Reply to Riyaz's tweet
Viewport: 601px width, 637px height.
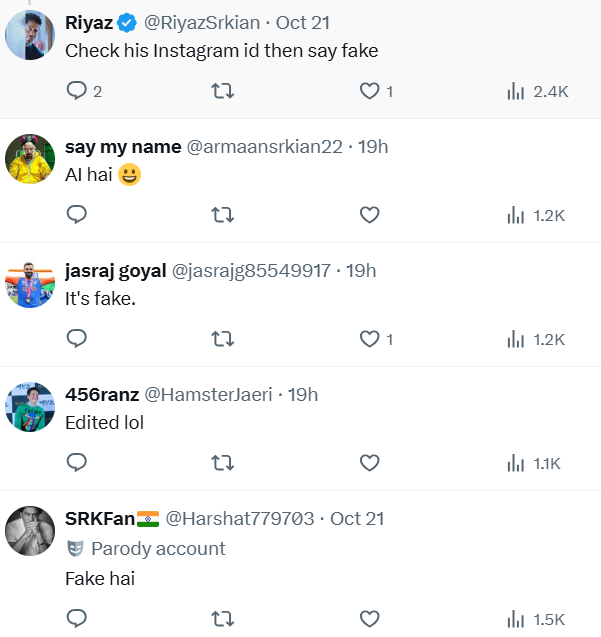coord(77,91)
